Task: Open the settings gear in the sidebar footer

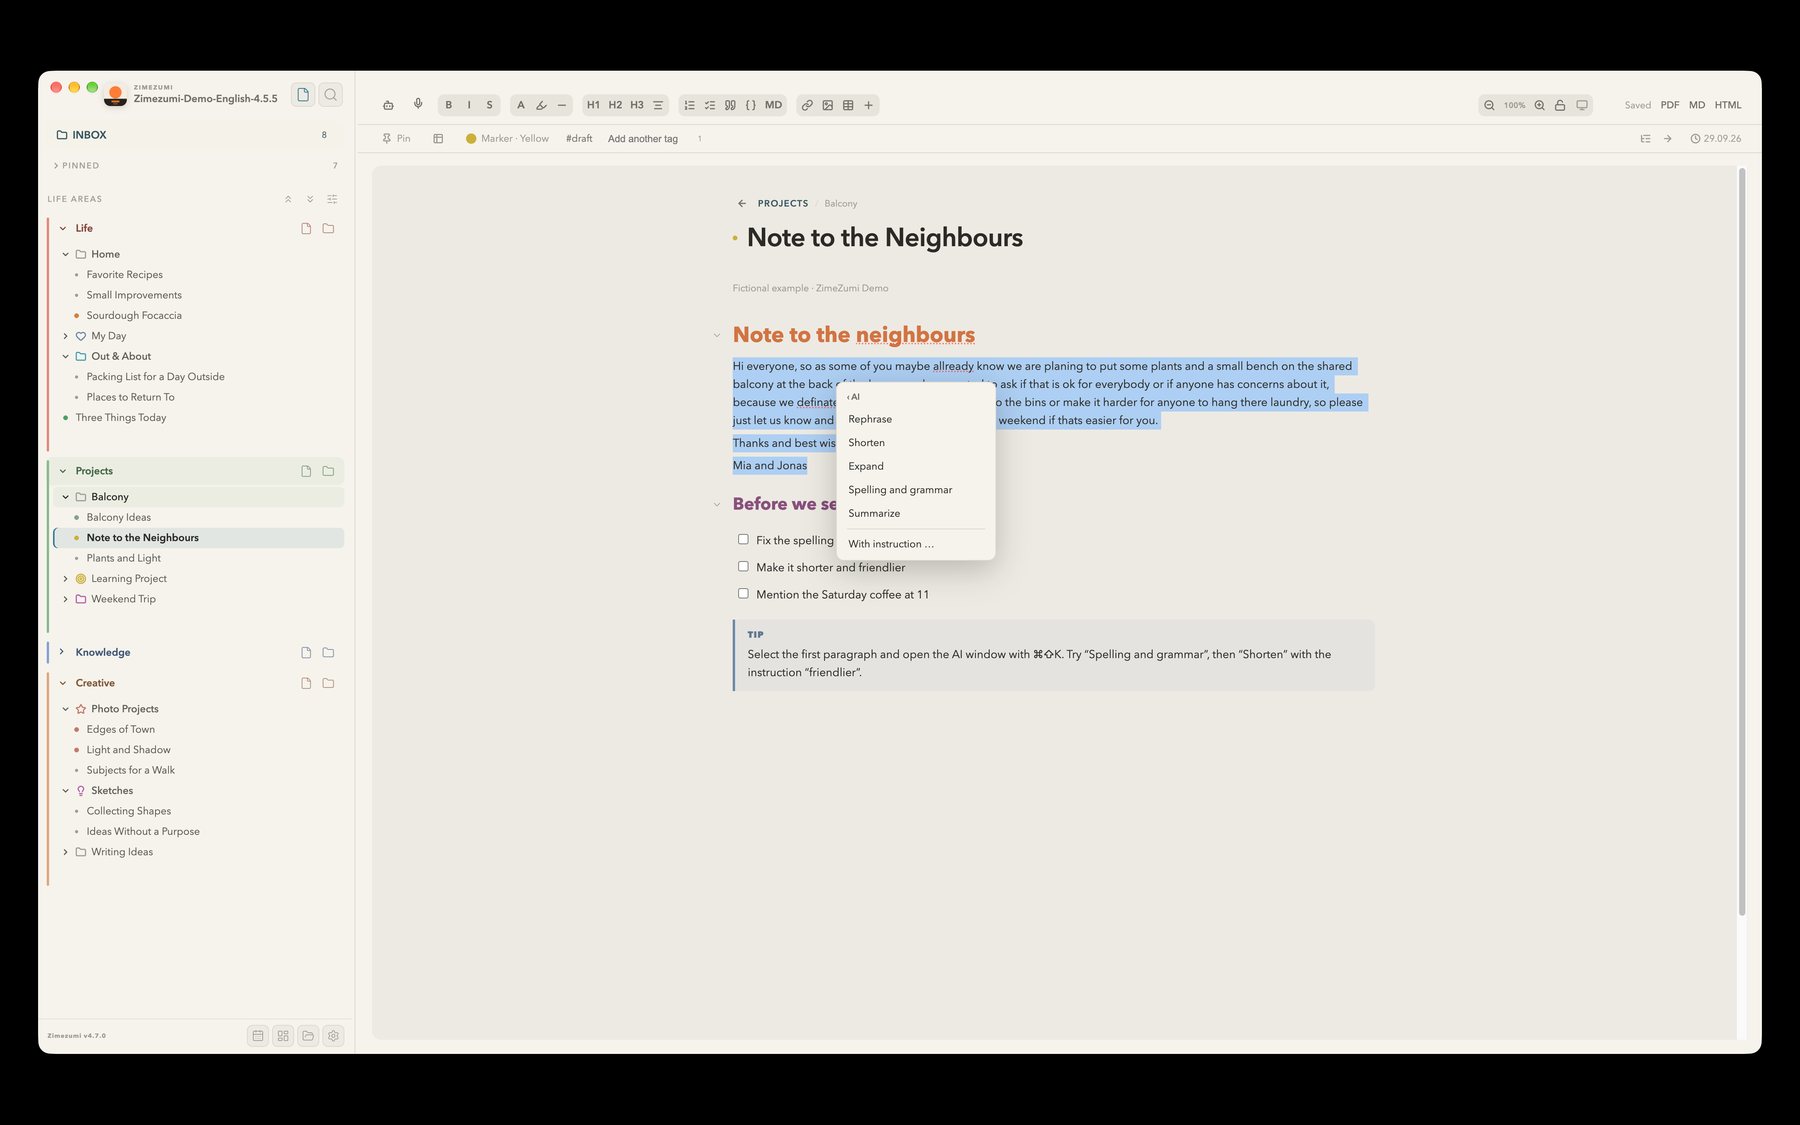Action: (334, 1036)
